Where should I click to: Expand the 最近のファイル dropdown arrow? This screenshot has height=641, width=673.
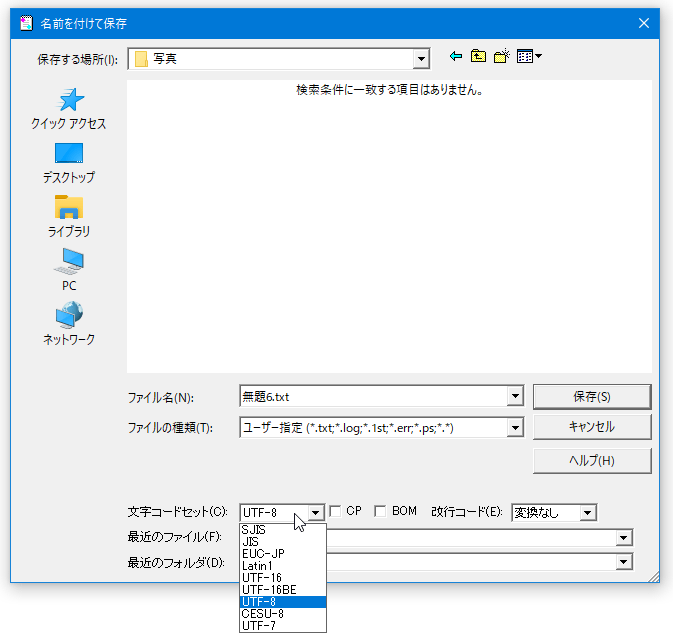[x=624, y=538]
